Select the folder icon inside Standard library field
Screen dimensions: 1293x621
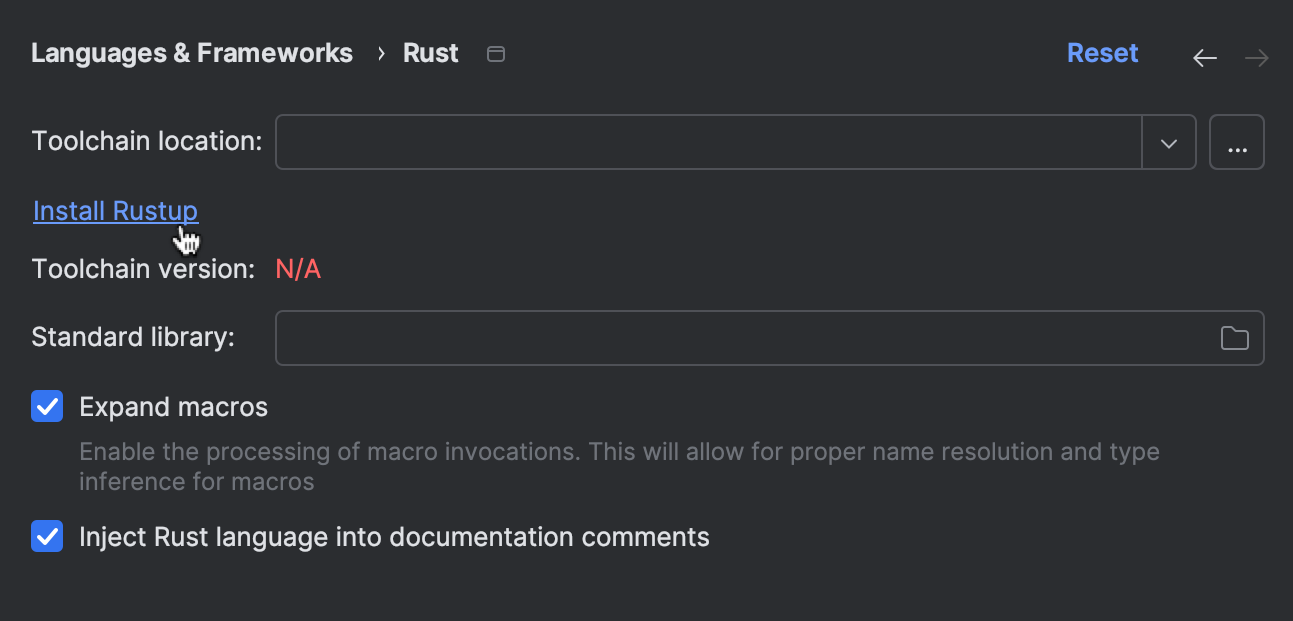pyautogui.click(x=1234, y=338)
